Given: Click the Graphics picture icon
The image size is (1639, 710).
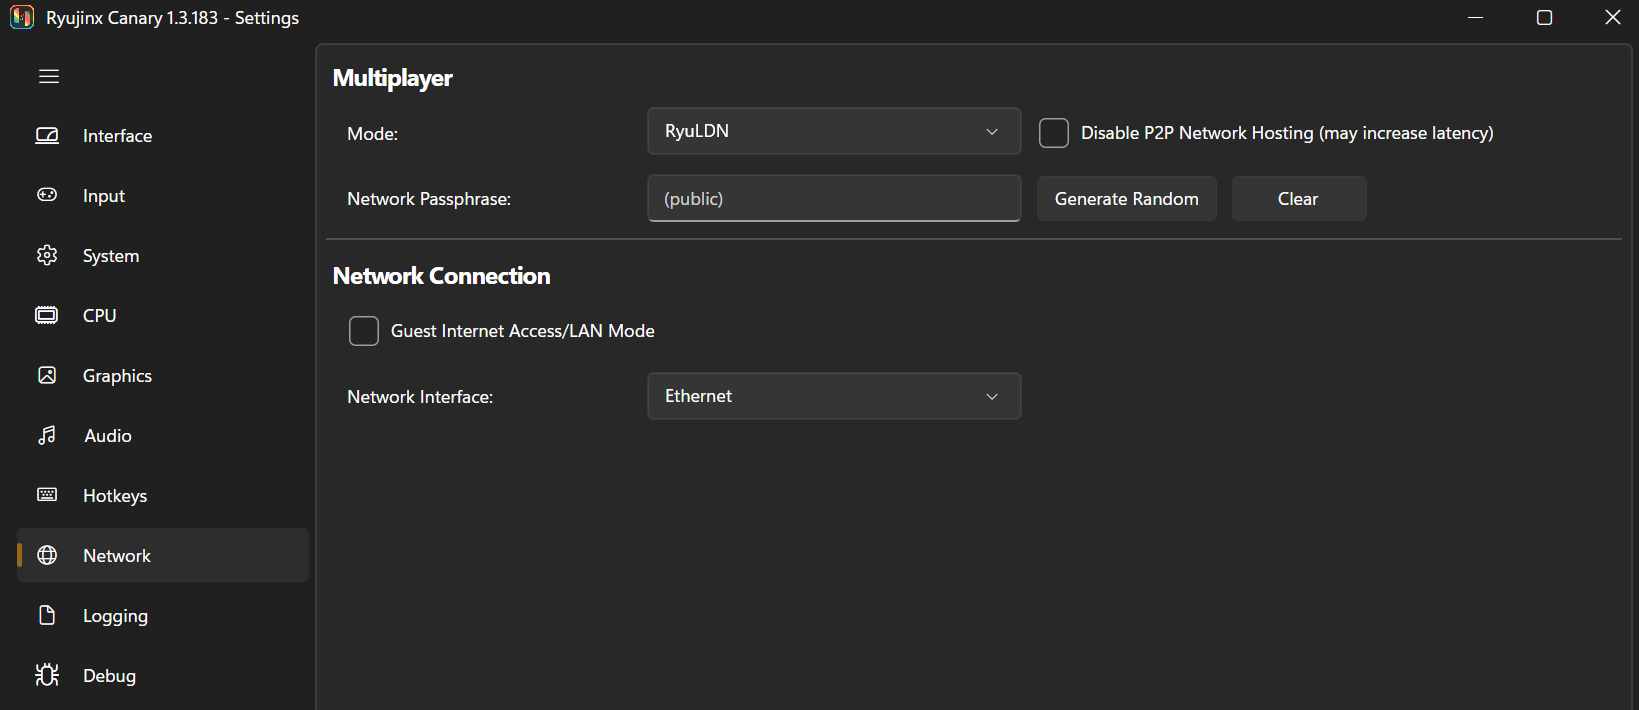Looking at the screenshot, I should point(47,375).
